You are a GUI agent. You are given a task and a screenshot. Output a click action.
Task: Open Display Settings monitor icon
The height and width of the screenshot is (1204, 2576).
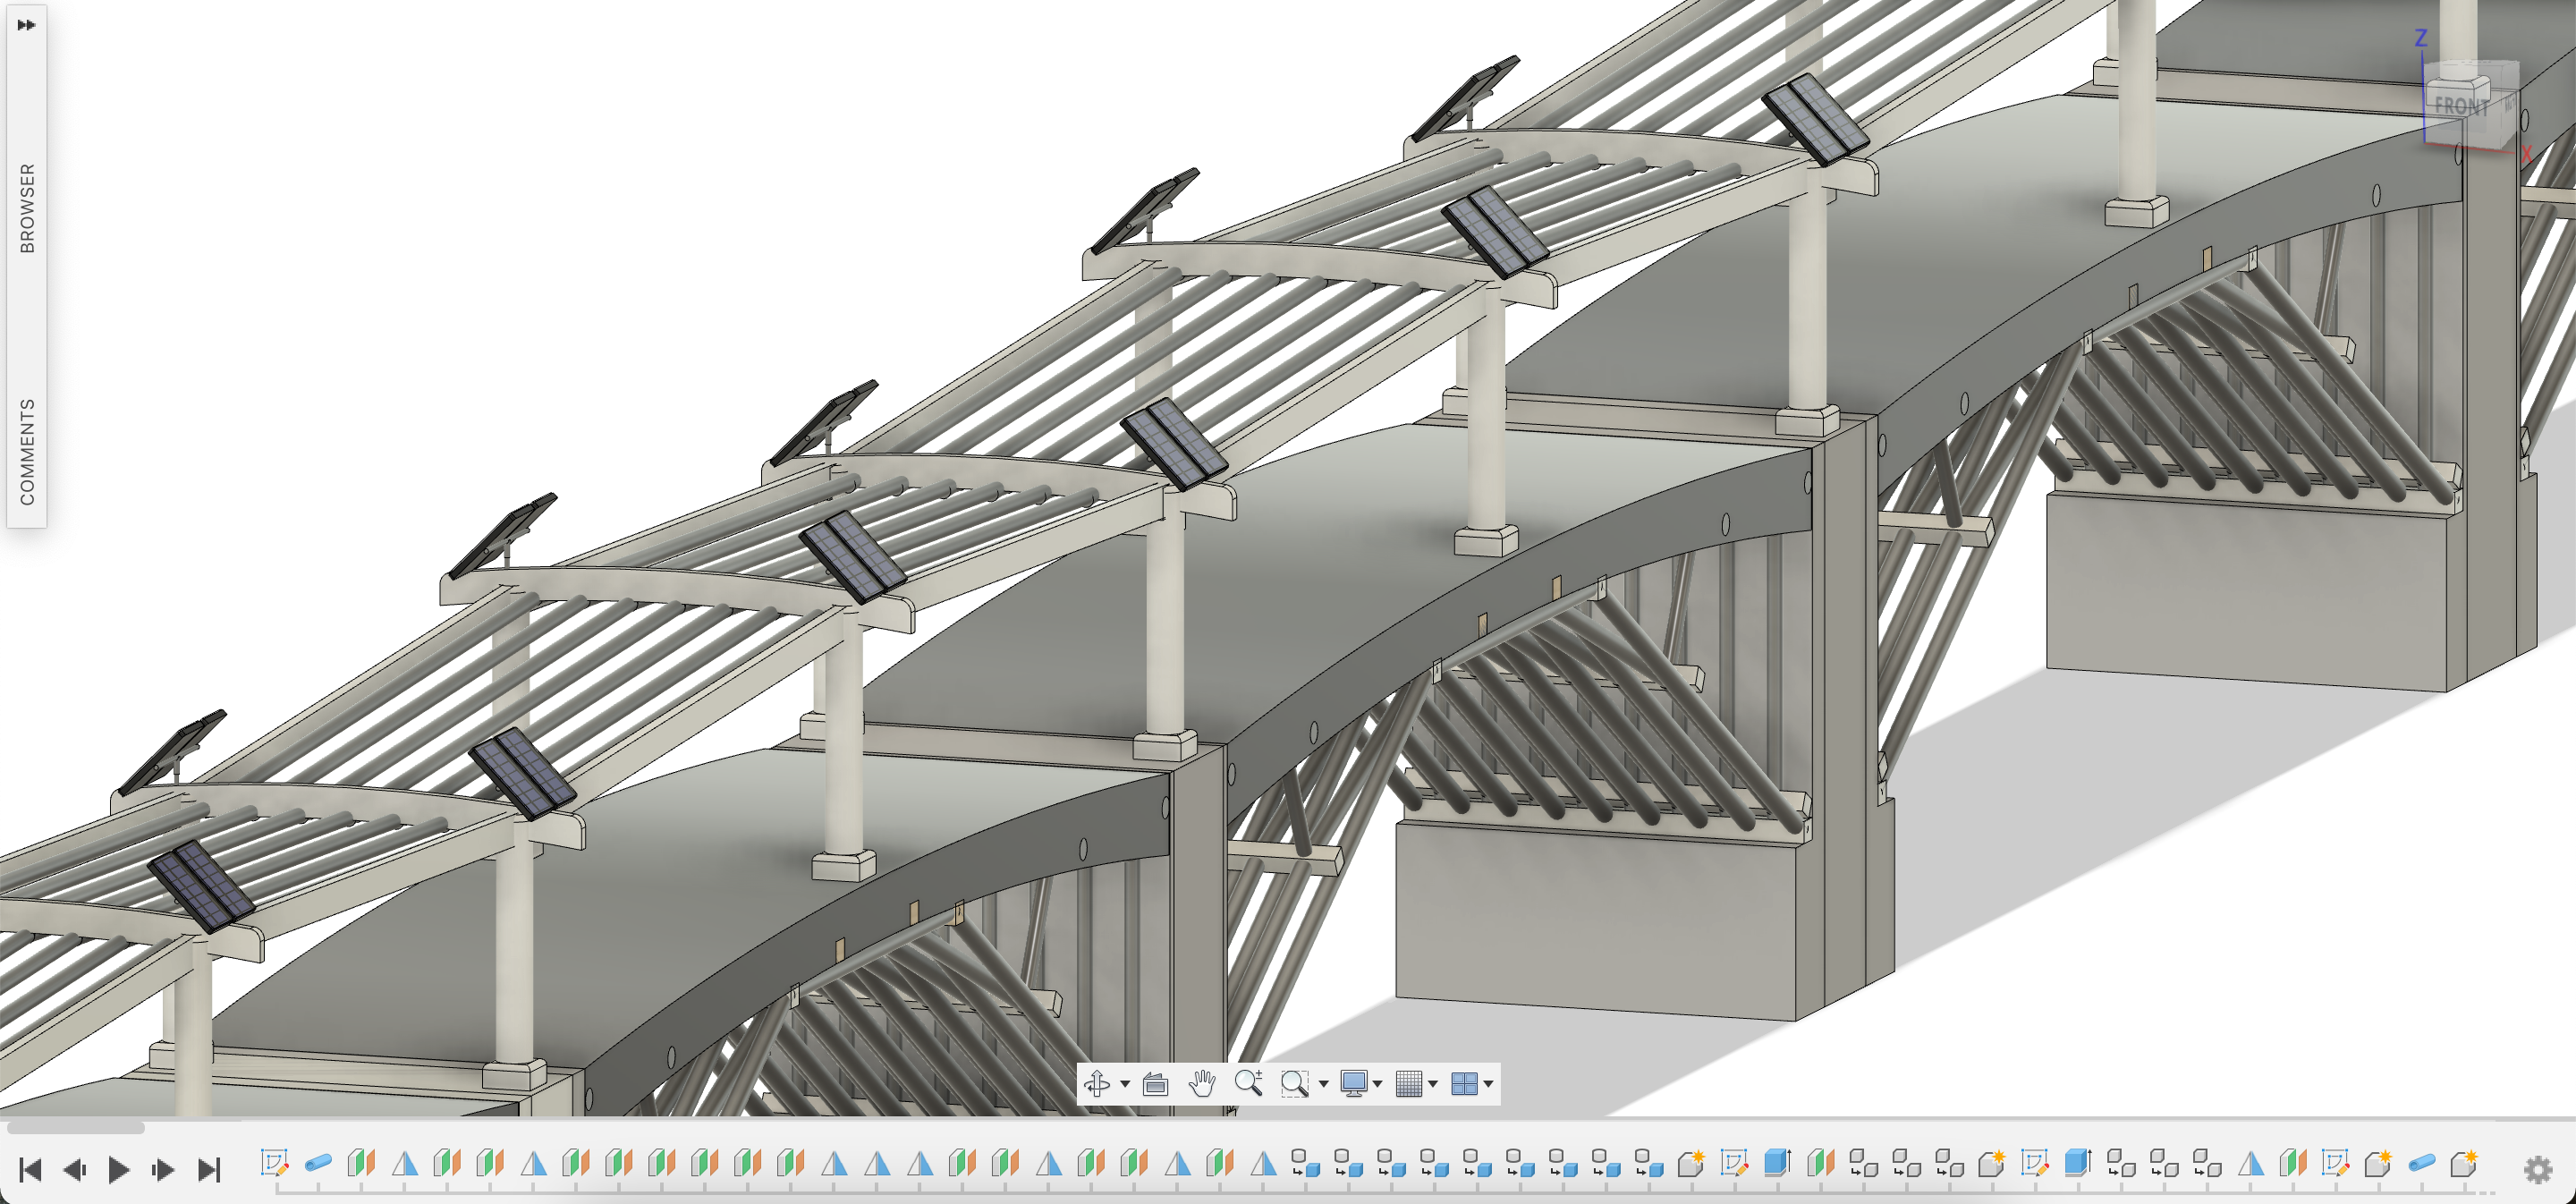pos(1353,1084)
